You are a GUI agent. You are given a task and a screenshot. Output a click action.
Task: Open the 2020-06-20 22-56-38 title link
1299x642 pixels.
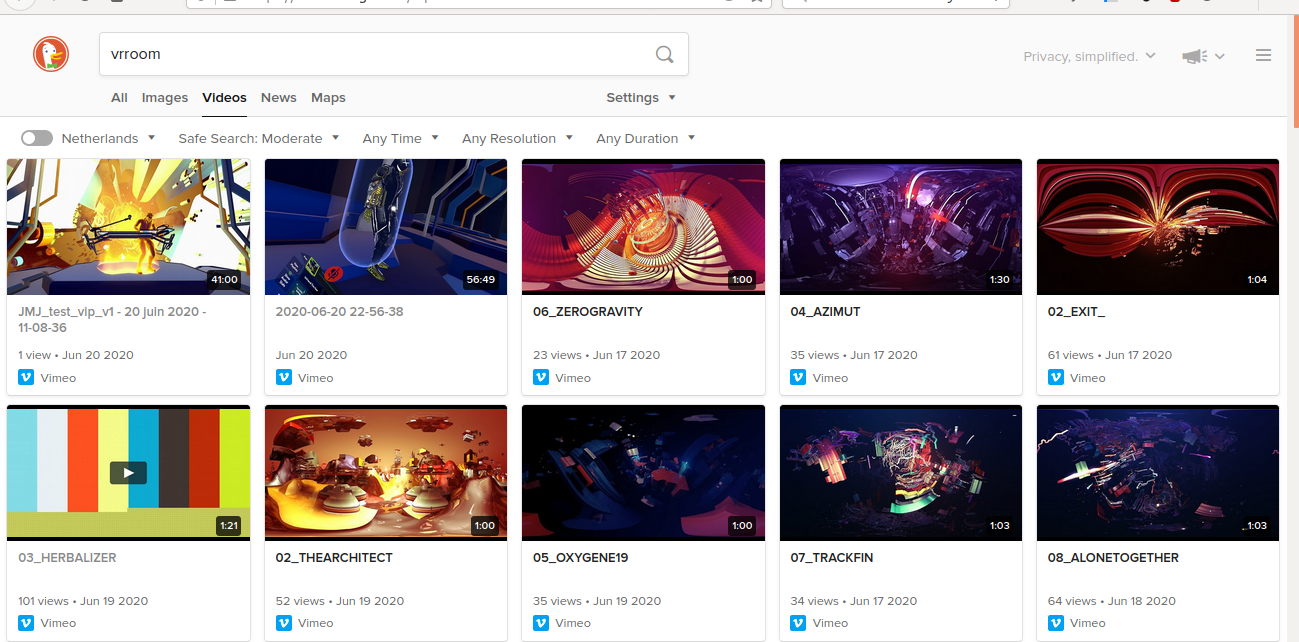[x=339, y=311]
